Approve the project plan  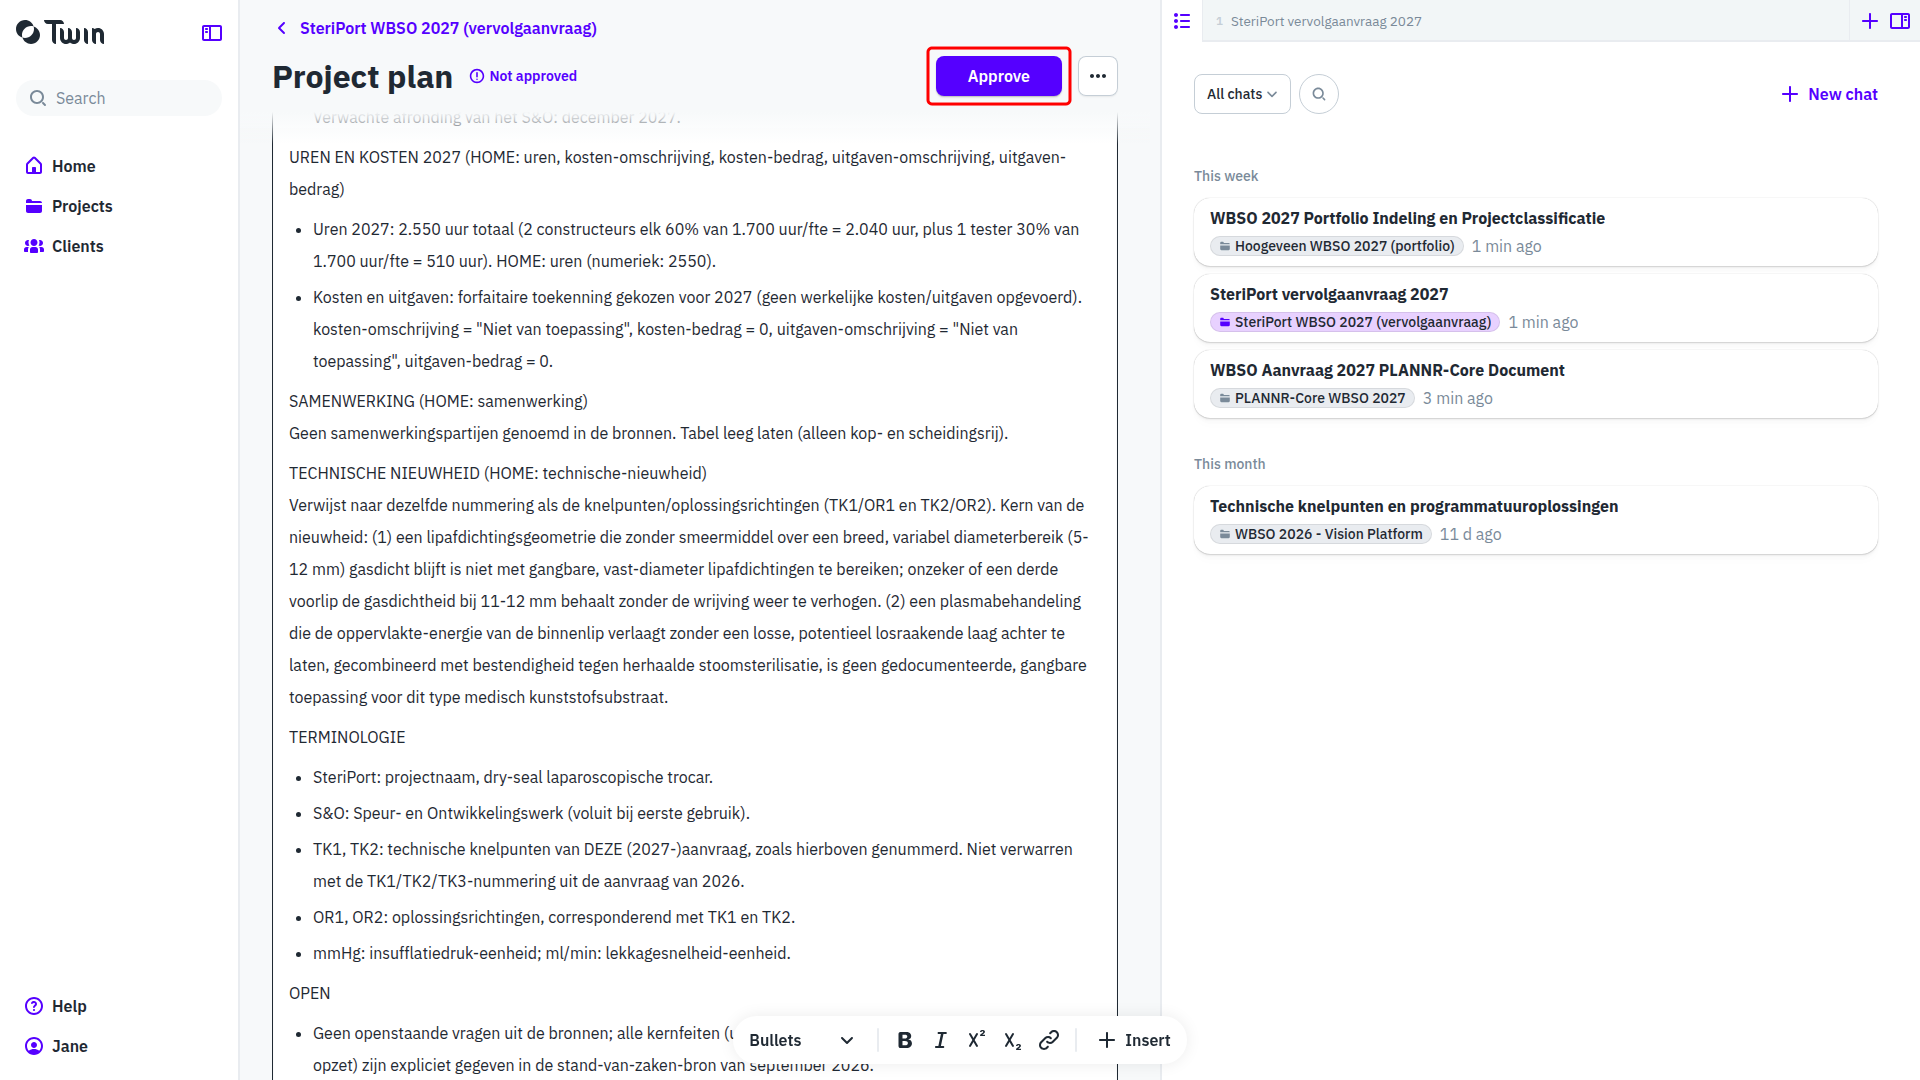[998, 76]
